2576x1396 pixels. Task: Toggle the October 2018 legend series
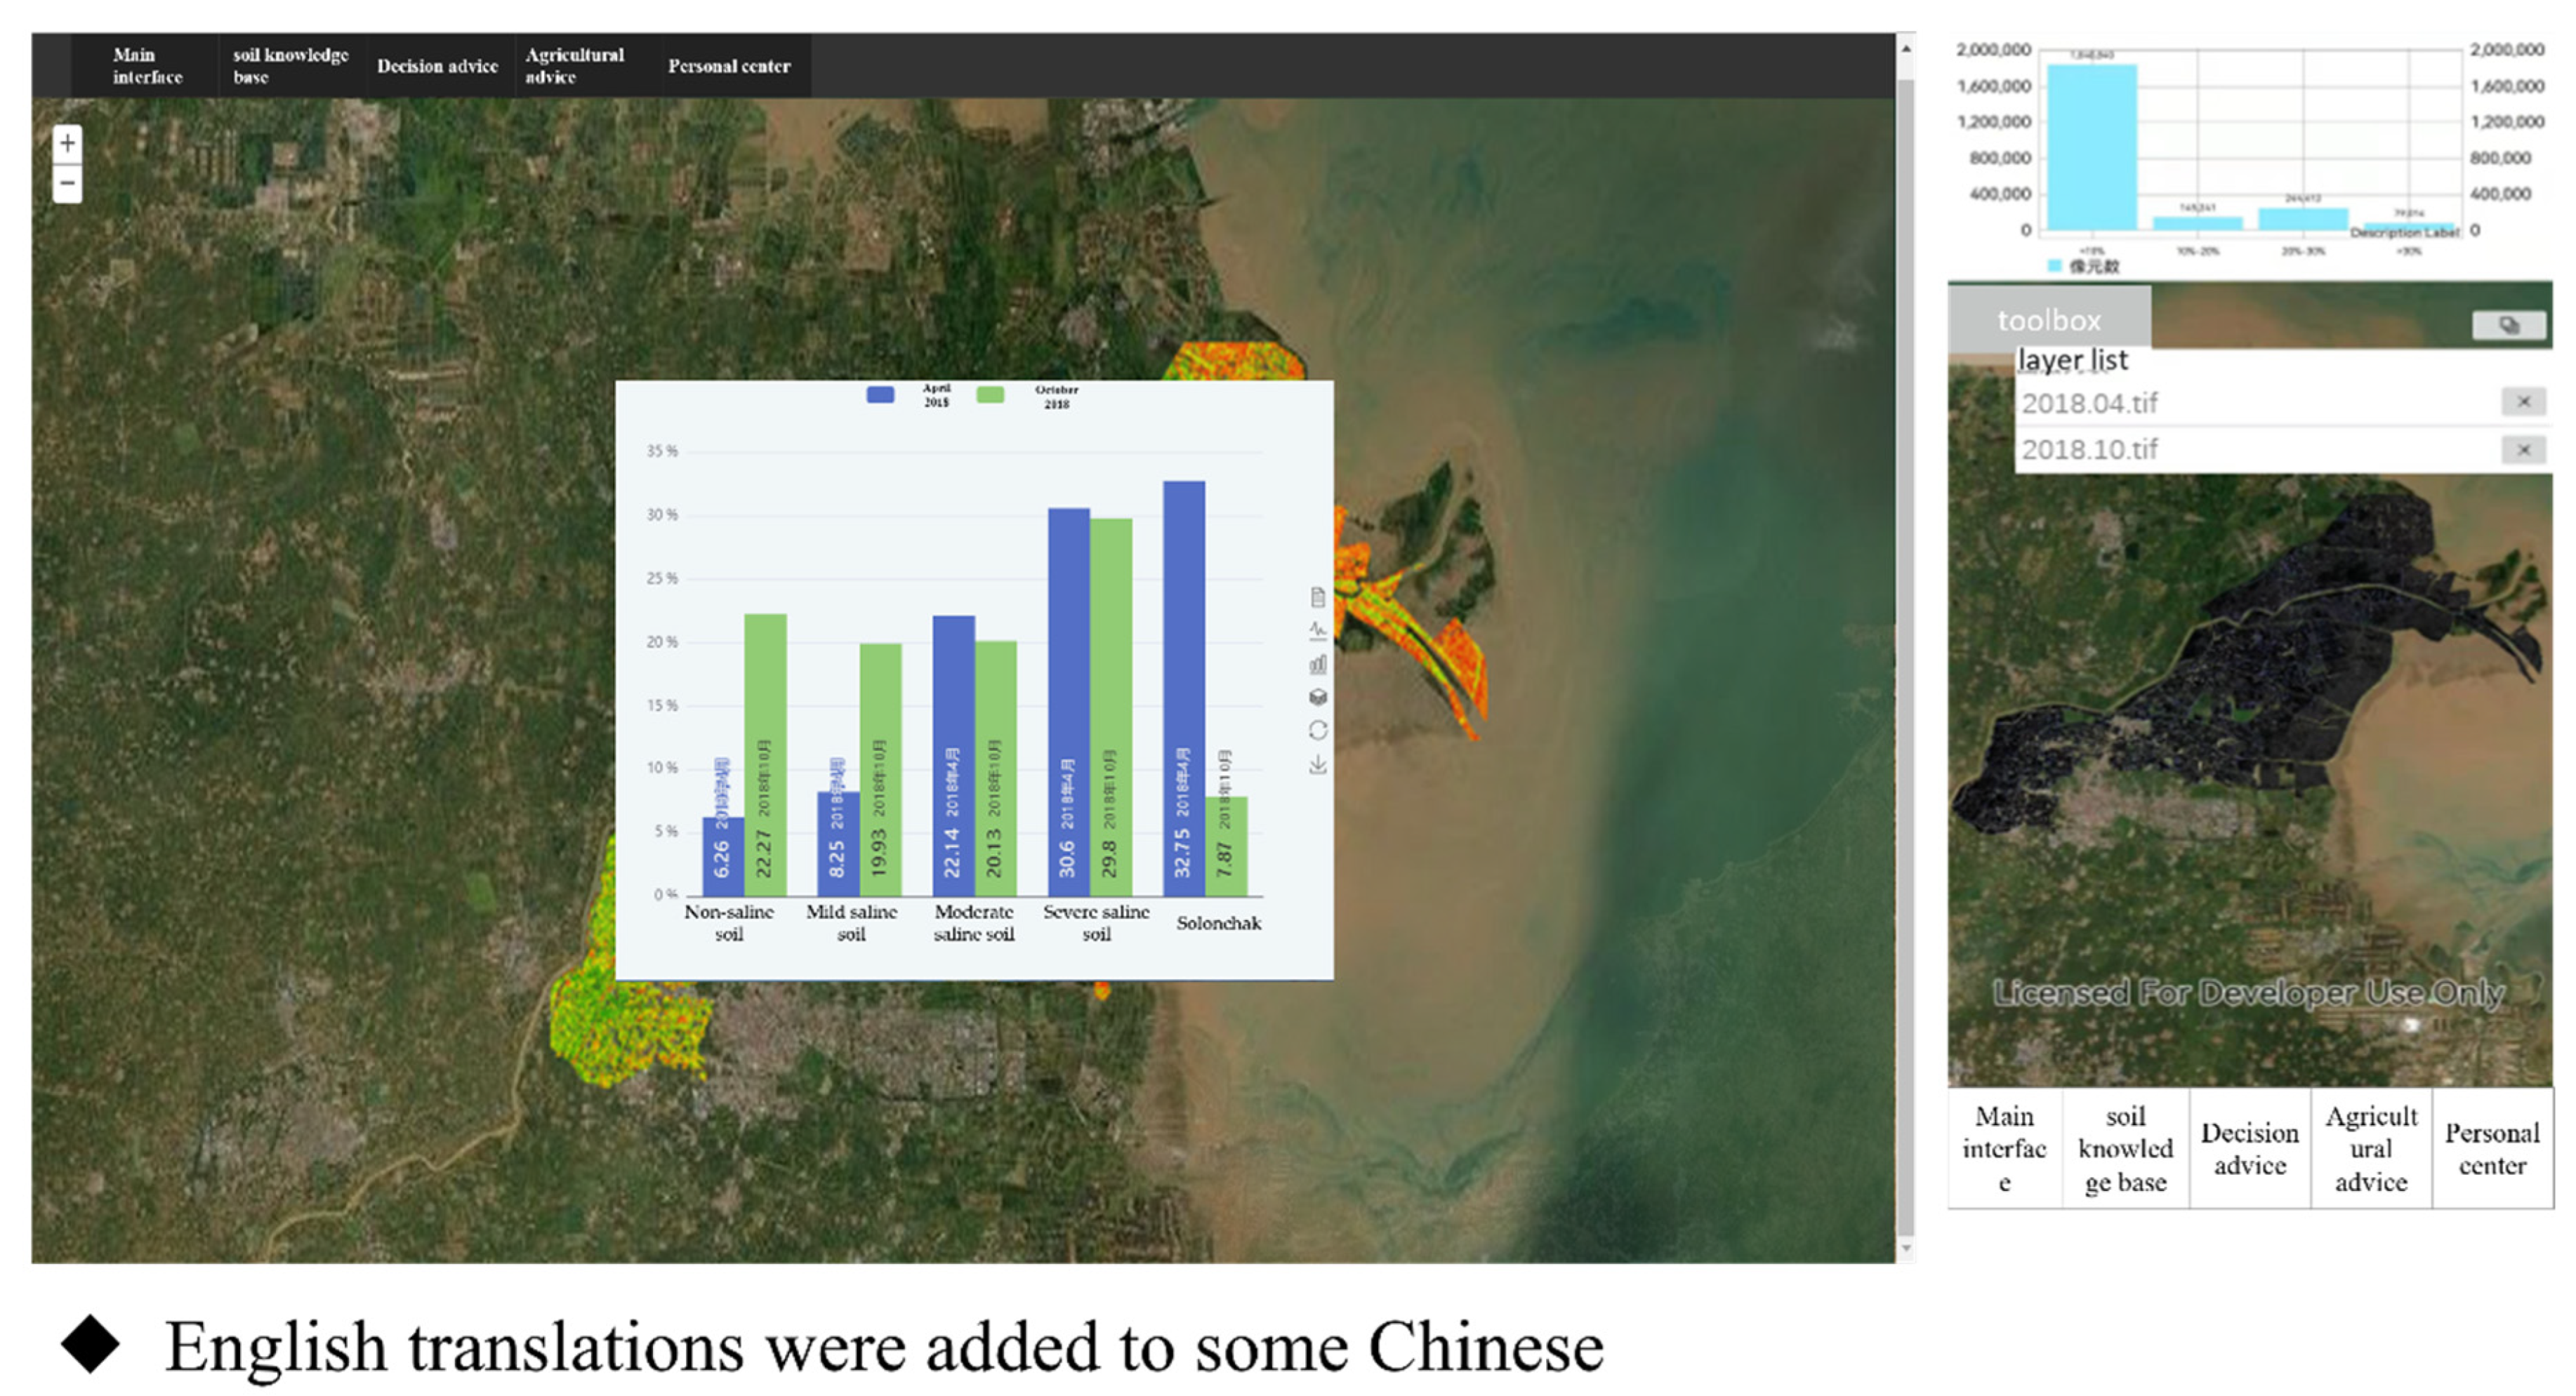coord(989,395)
